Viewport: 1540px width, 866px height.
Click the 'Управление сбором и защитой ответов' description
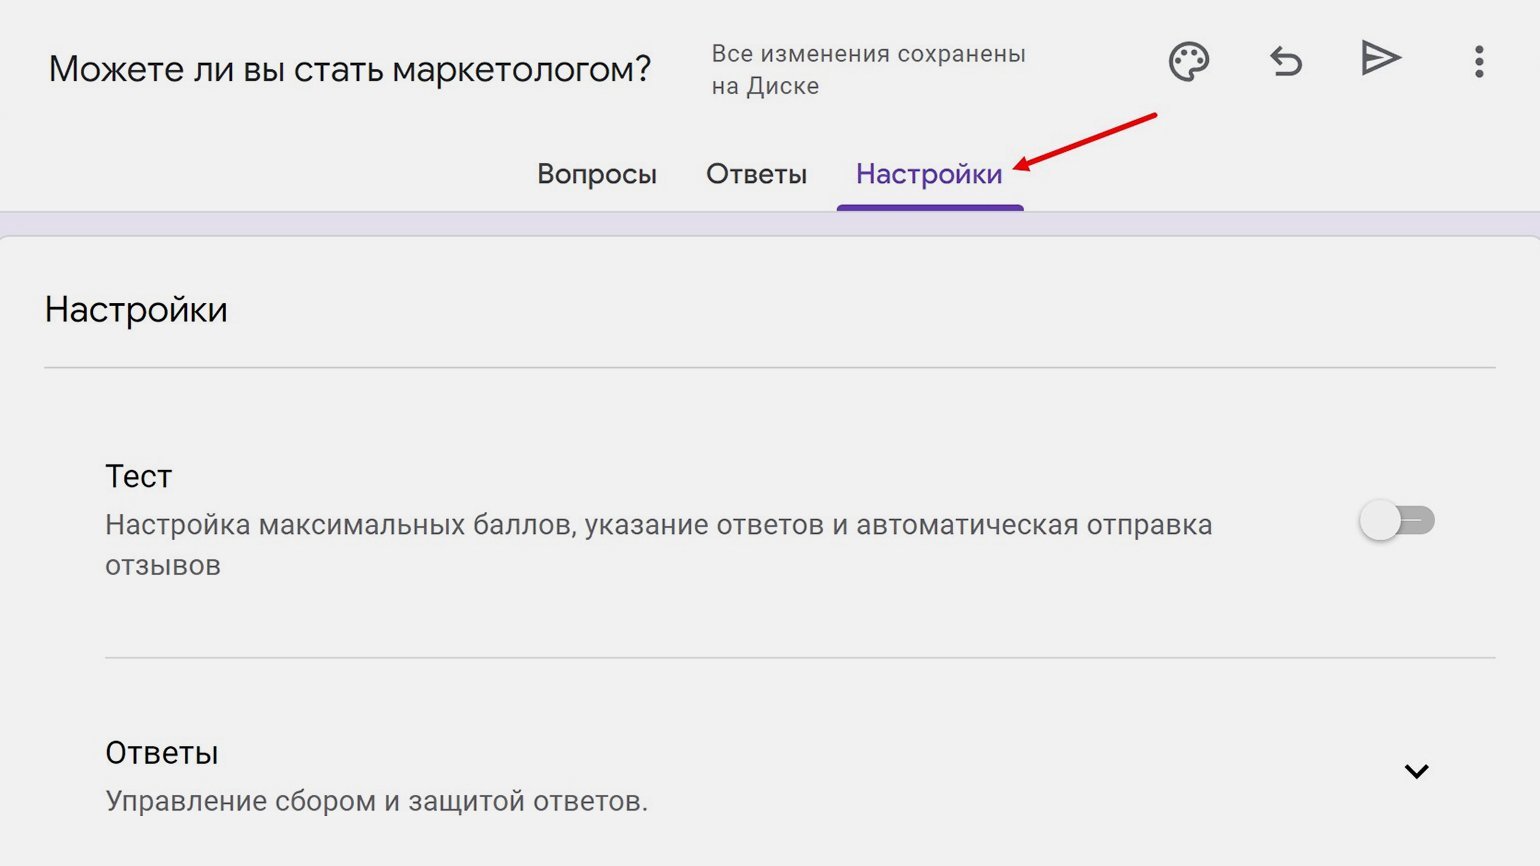pyautogui.click(x=376, y=801)
